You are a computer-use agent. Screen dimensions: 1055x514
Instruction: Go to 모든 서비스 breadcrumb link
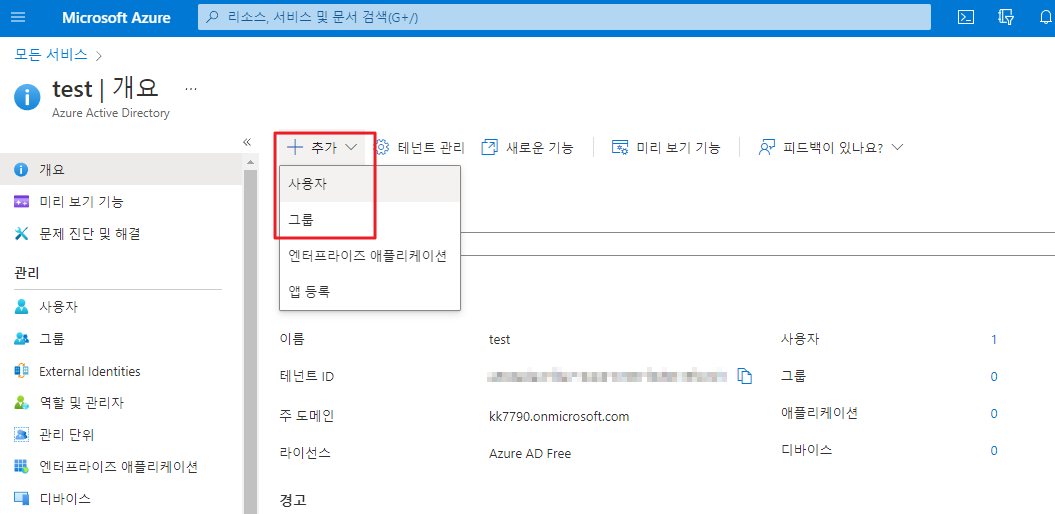point(50,54)
